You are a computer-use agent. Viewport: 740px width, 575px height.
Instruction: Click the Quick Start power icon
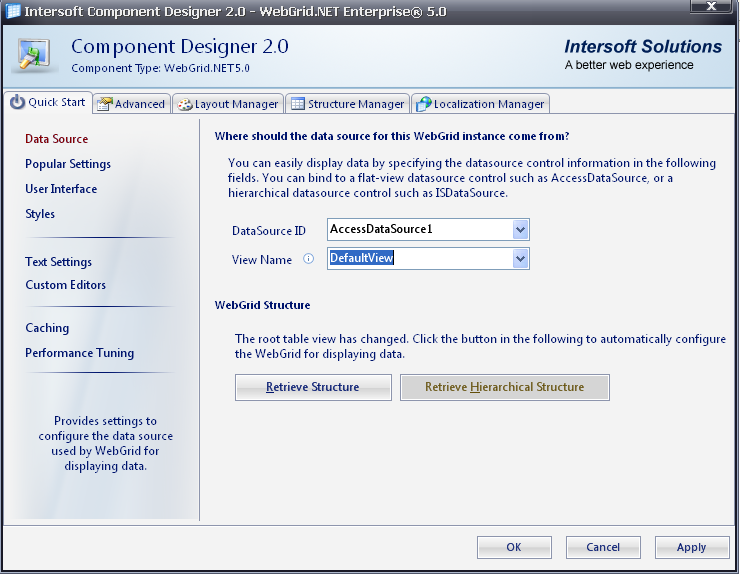17,102
